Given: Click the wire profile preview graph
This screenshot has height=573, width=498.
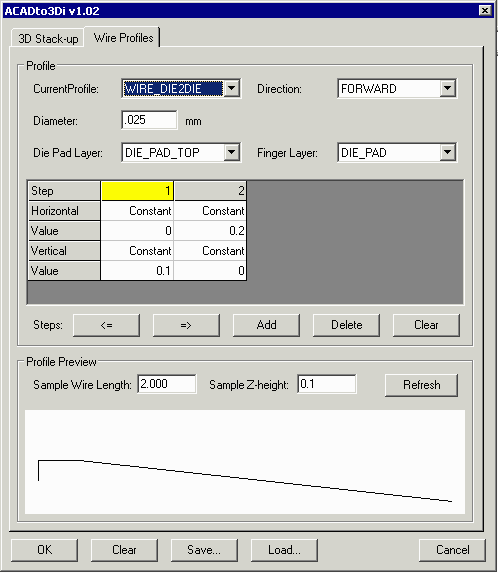Looking at the screenshot, I should click(245, 462).
